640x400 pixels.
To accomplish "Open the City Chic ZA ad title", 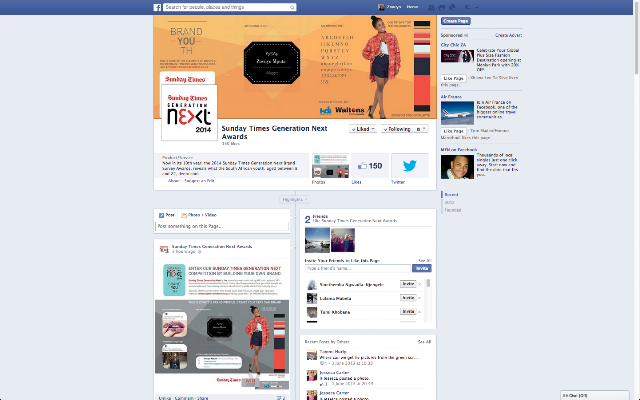I will click(x=453, y=45).
